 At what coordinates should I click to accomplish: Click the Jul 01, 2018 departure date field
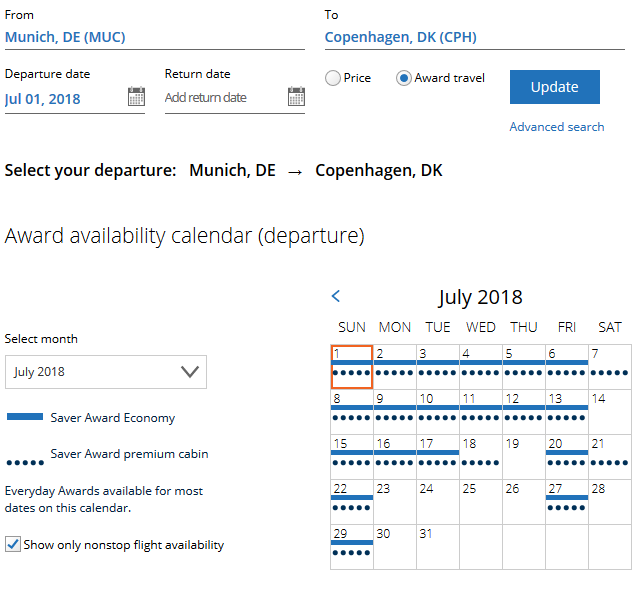coord(60,98)
